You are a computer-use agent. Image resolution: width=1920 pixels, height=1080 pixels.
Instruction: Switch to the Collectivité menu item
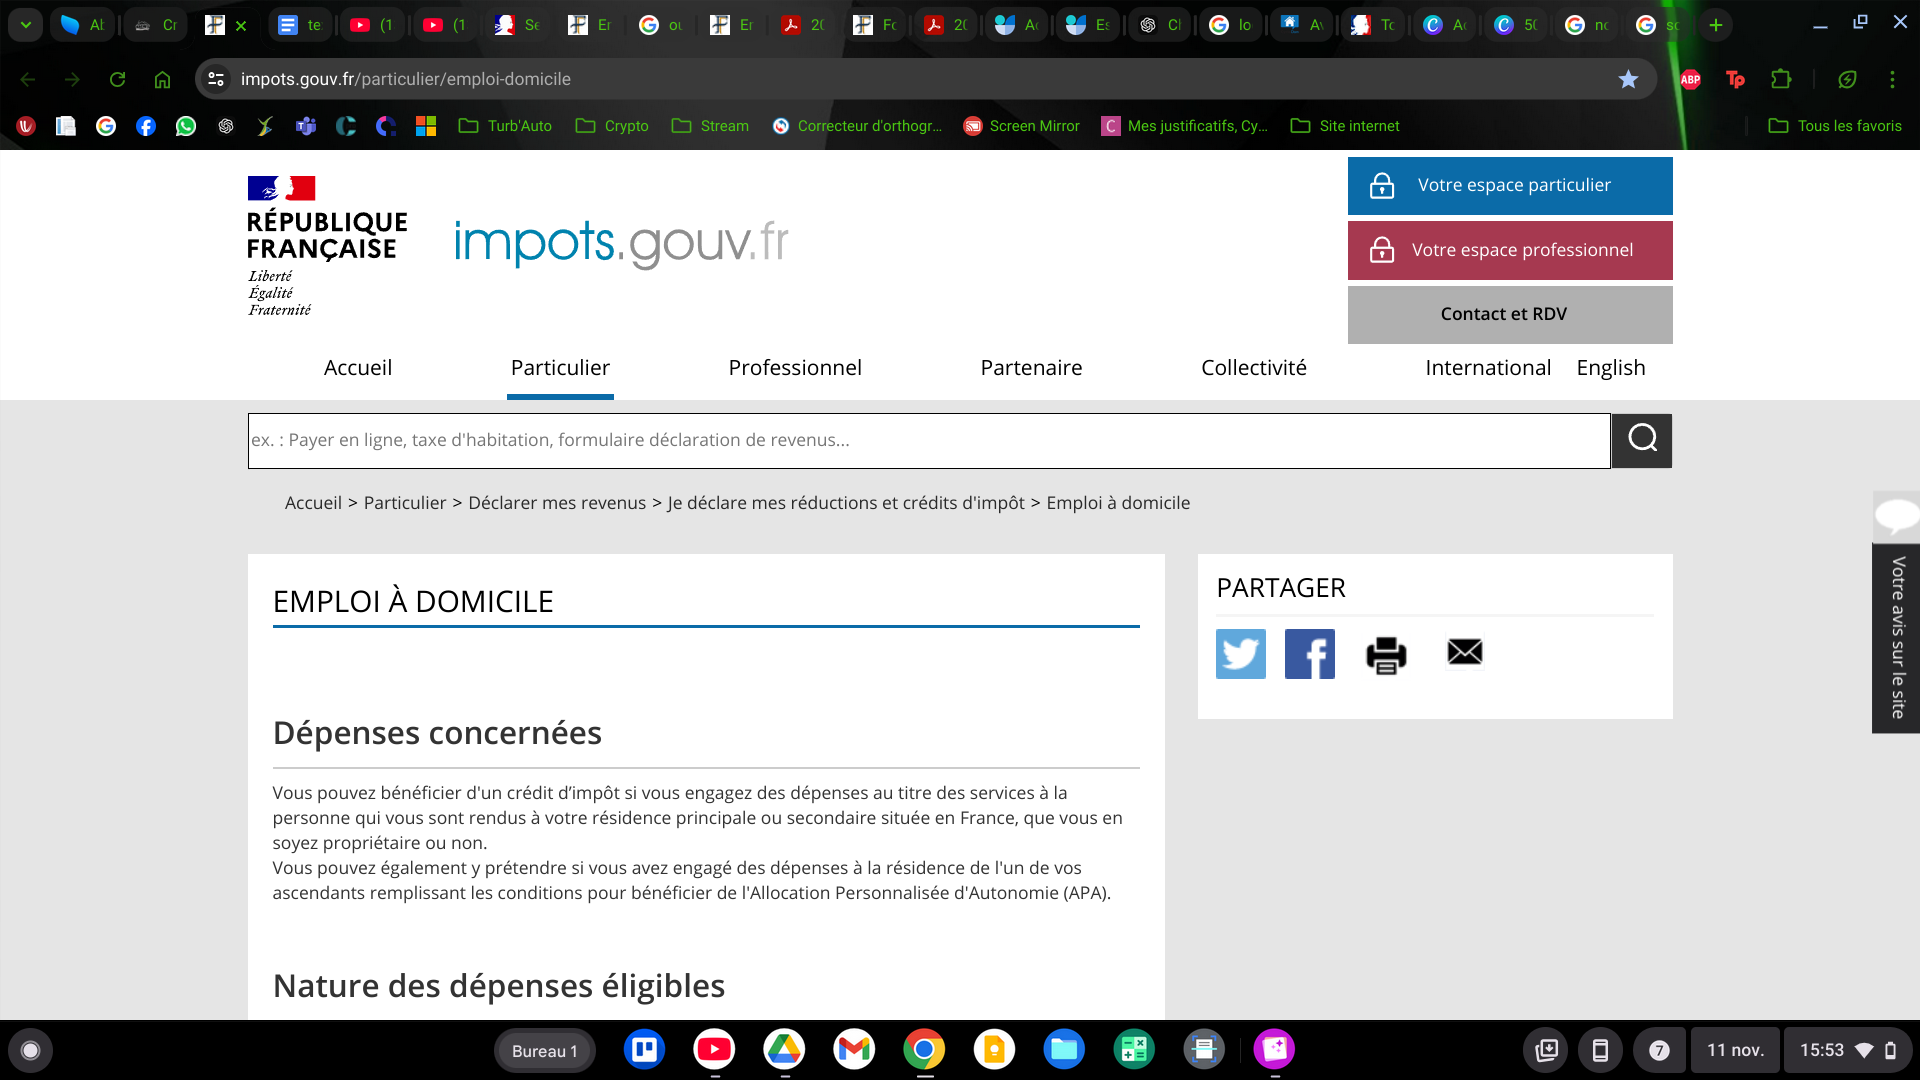pyautogui.click(x=1253, y=368)
